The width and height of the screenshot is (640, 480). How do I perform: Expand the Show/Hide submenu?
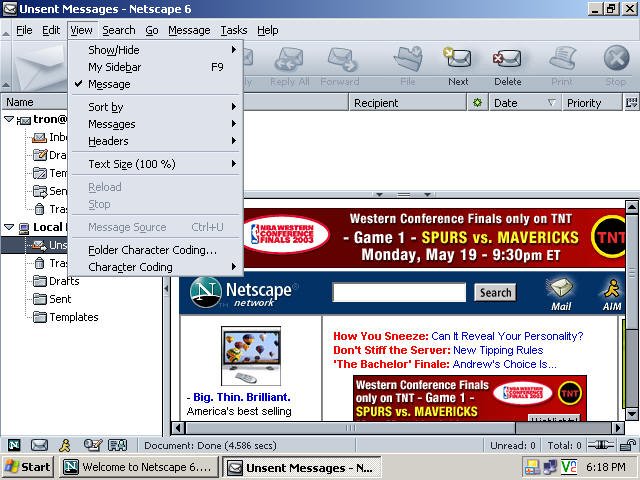(157, 50)
